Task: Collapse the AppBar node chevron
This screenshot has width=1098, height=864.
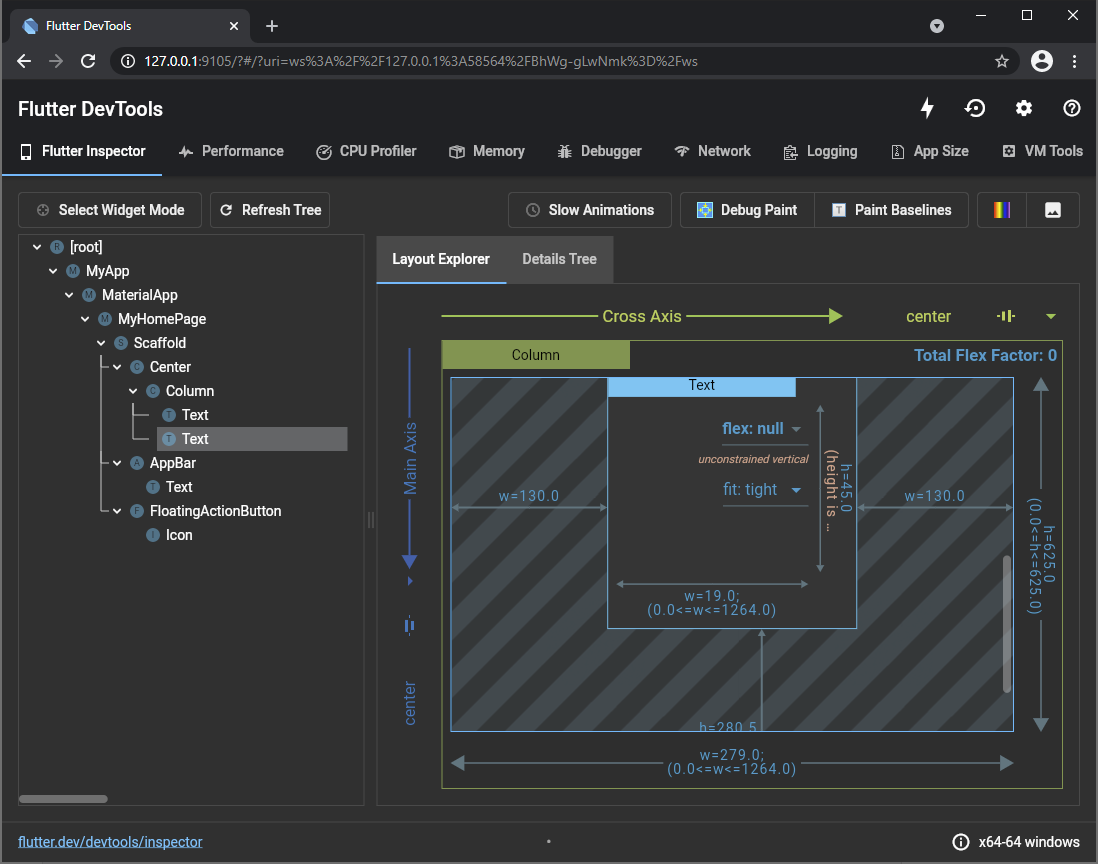Action: pyautogui.click(x=117, y=463)
